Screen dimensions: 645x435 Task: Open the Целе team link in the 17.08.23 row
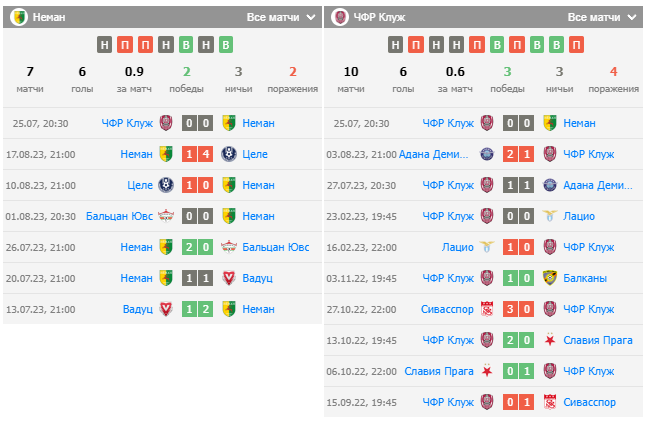pos(255,154)
